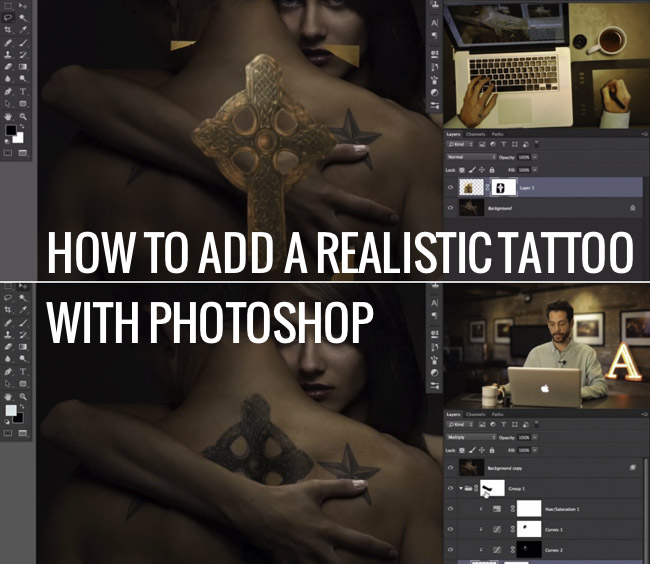Select the Gradient tool in the upper toolbar
The width and height of the screenshot is (650, 564).
tap(23, 66)
